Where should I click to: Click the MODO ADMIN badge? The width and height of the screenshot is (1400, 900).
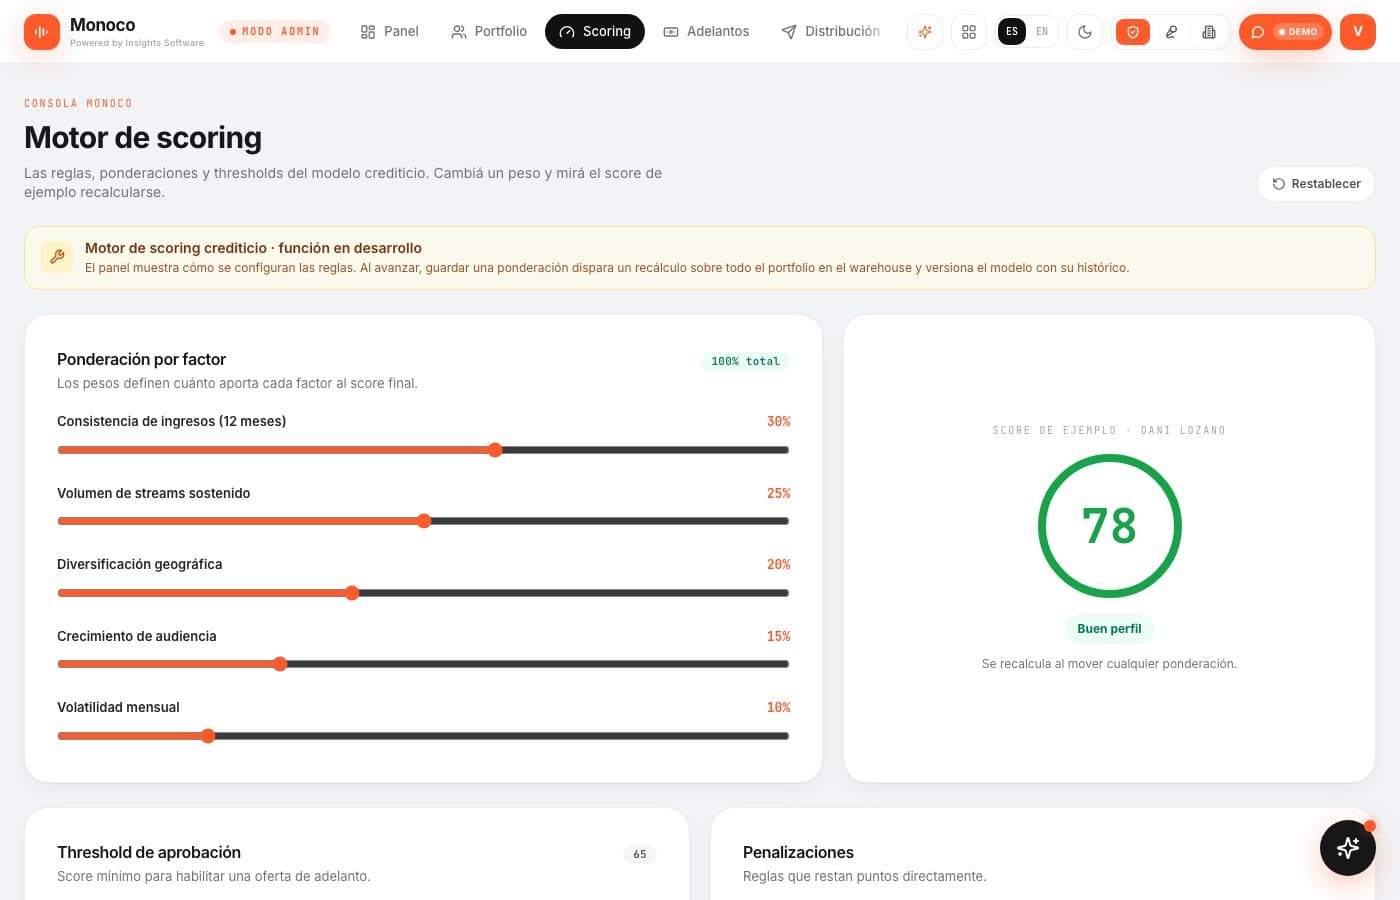275,32
